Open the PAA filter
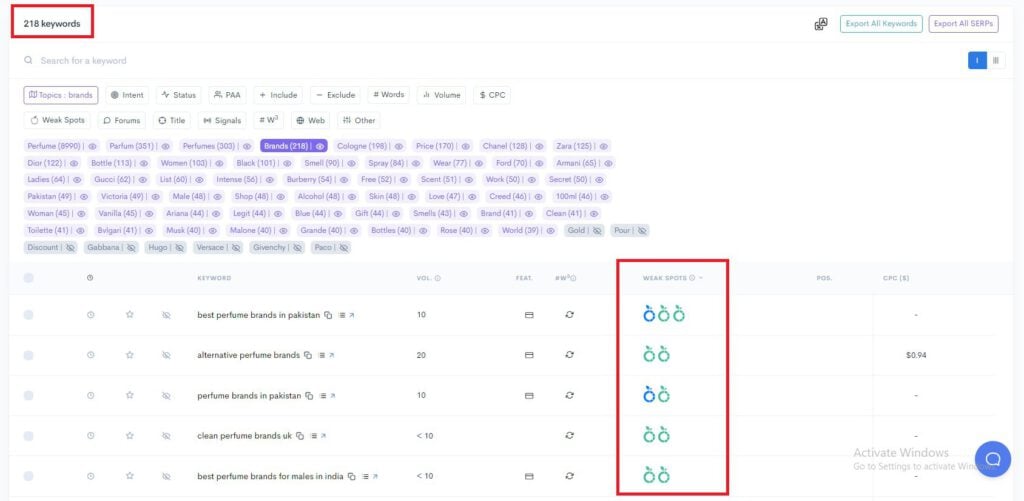Image resolution: width=1024 pixels, height=501 pixels. 227,95
